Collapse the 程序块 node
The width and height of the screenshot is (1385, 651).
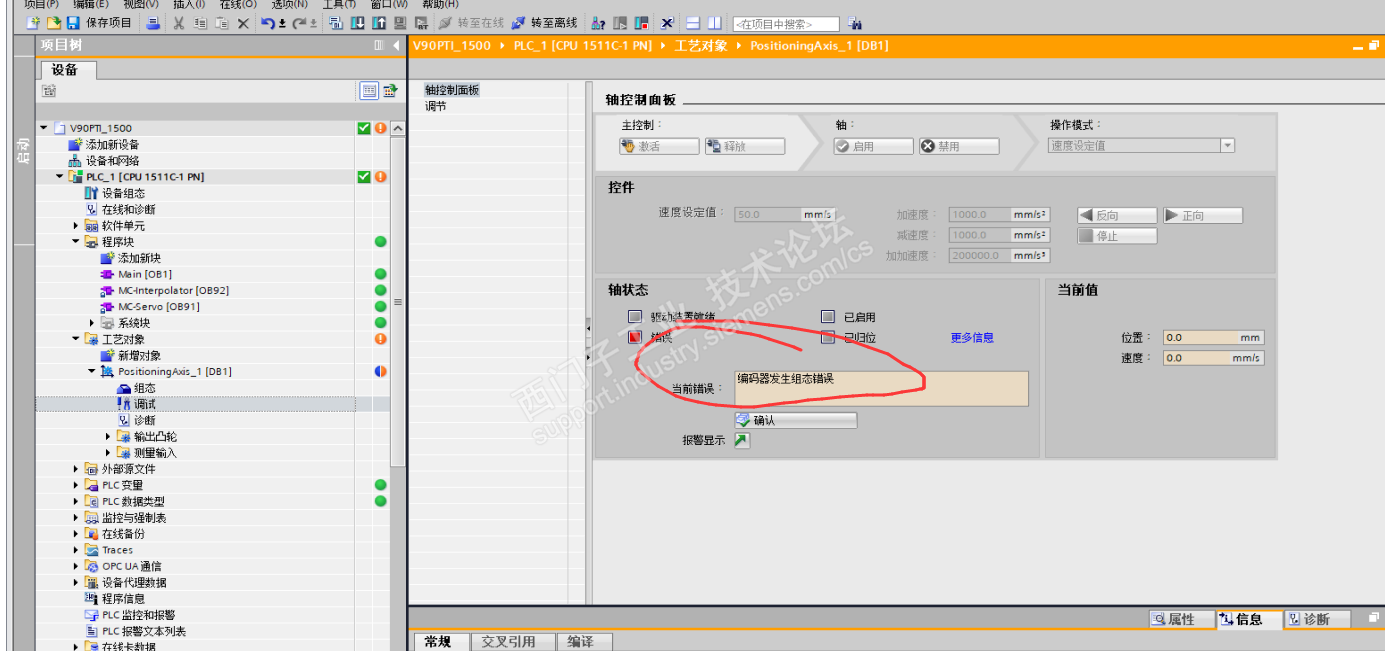click(75, 242)
